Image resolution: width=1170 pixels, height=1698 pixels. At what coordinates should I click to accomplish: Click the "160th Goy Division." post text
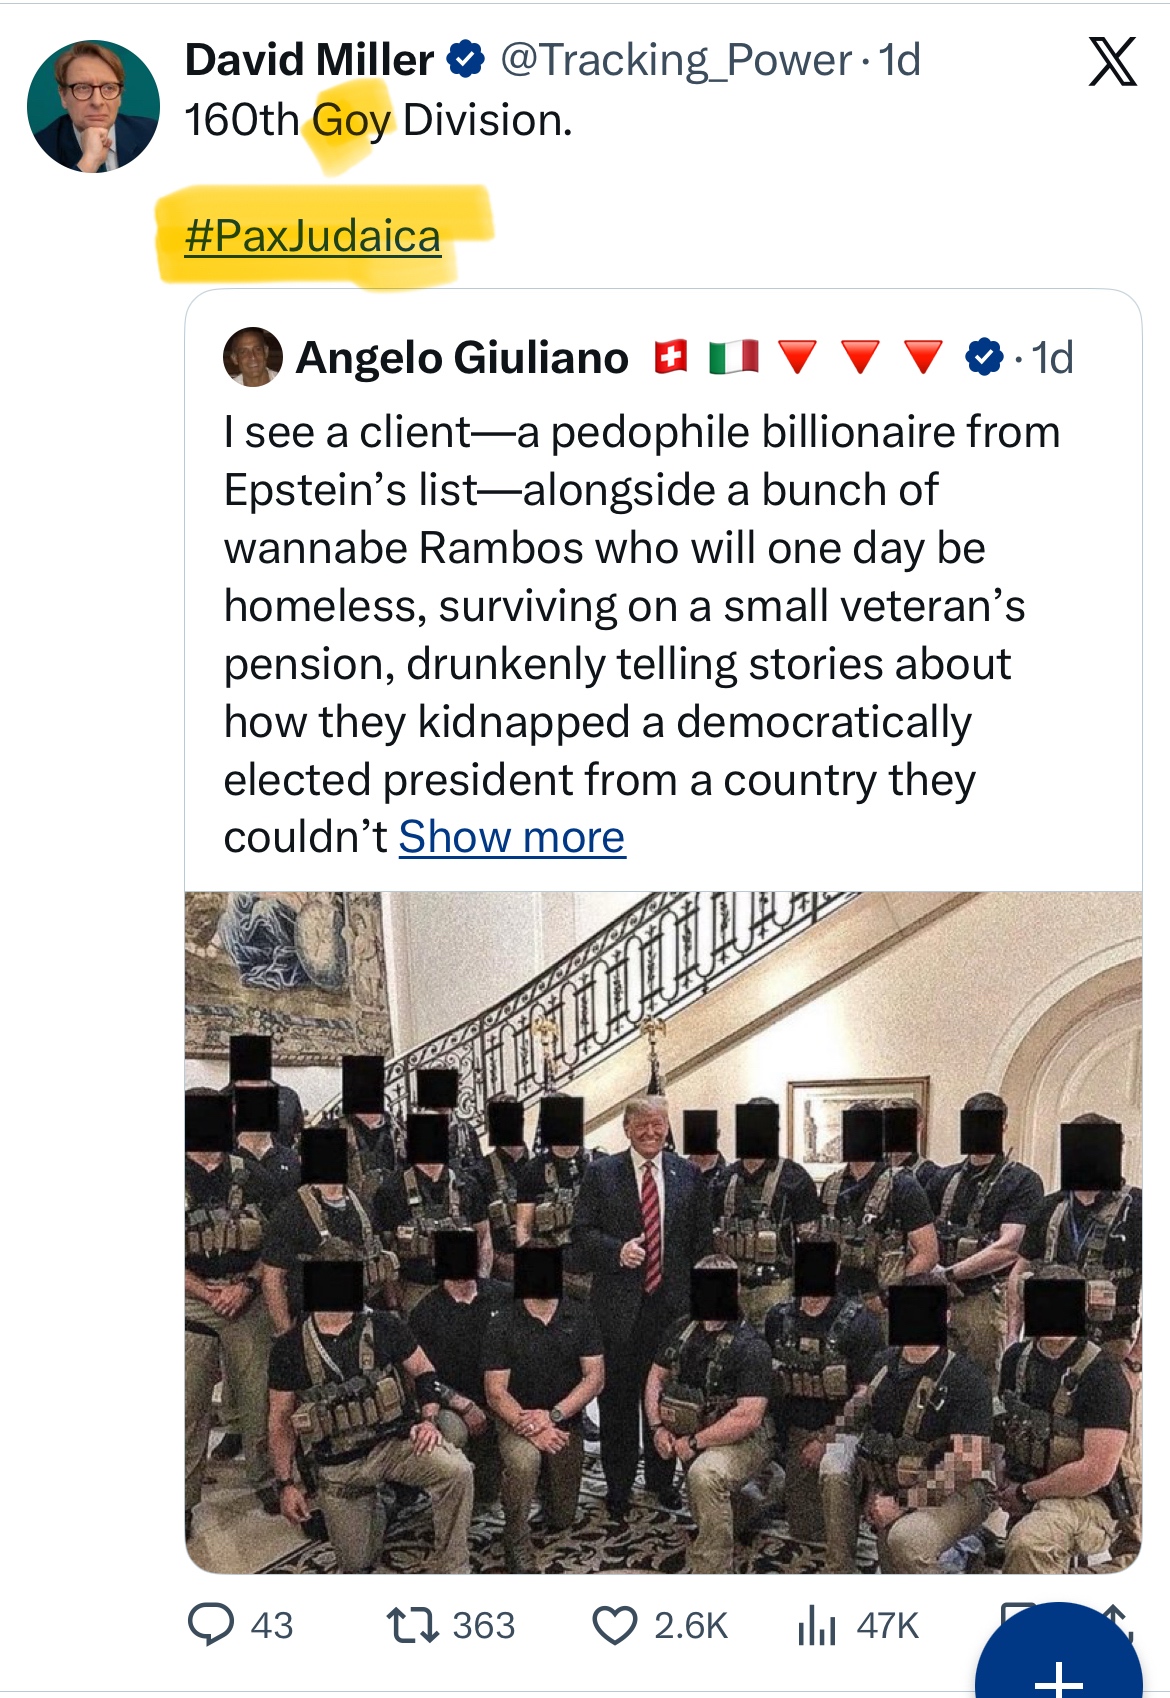378,120
